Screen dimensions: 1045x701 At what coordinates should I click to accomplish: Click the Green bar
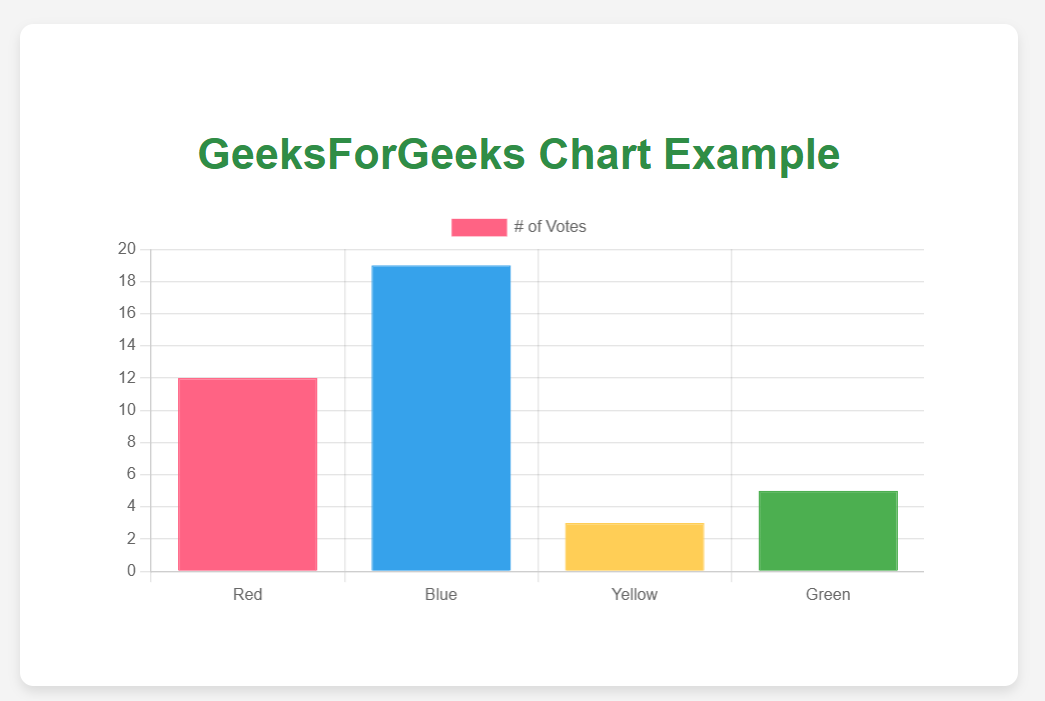(828, 531)
